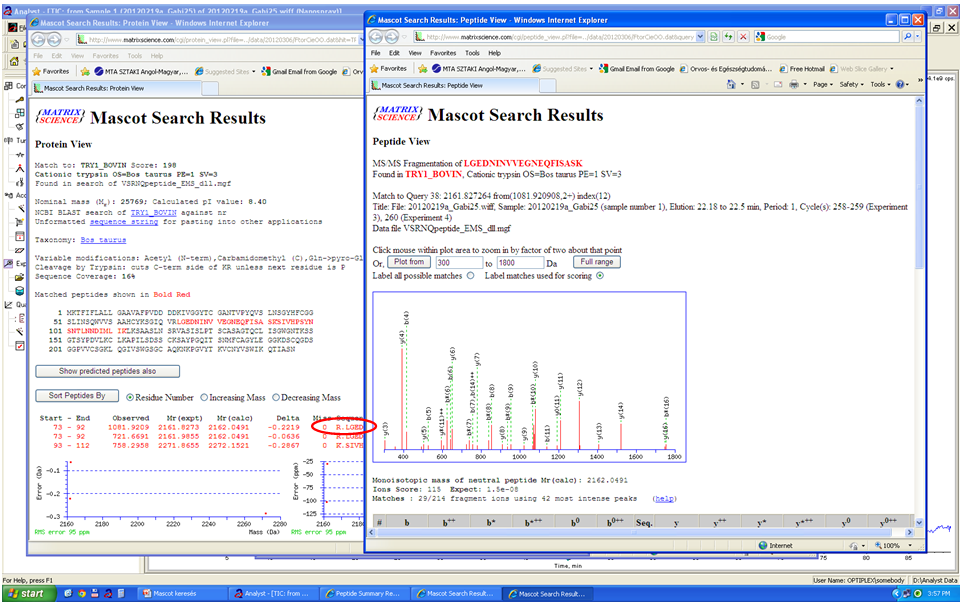Click the Matrix Science logo in Protein View
Screen dimensions: 960x602
click(x=59, y=116)
